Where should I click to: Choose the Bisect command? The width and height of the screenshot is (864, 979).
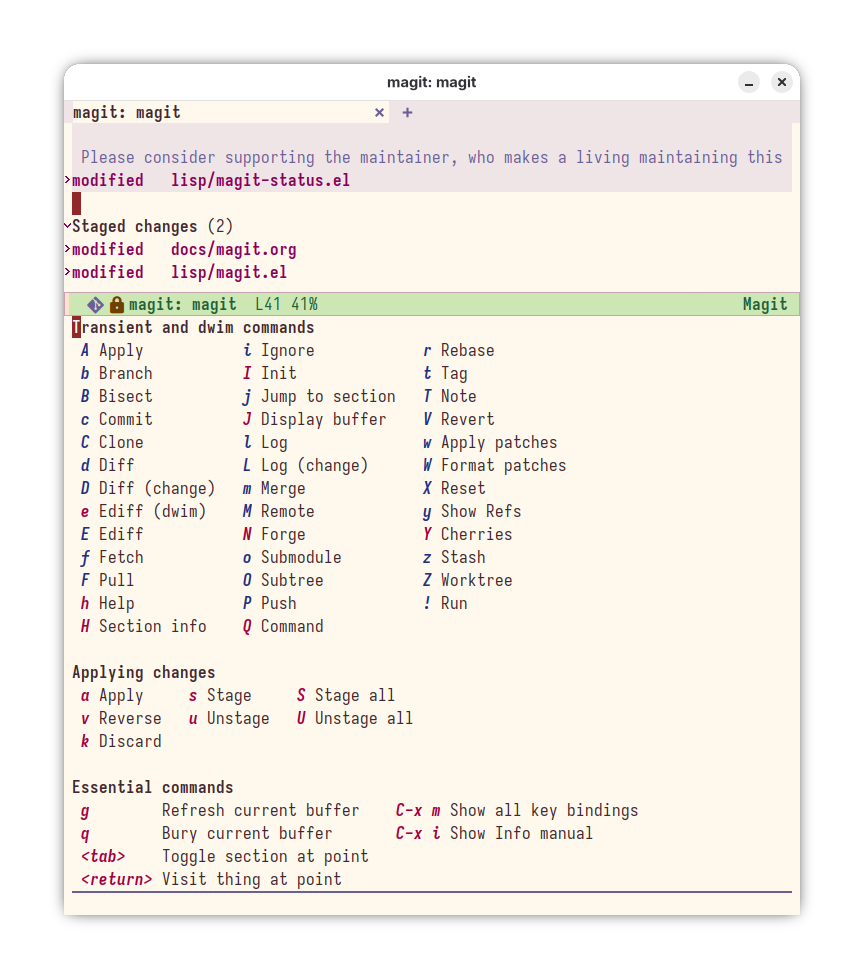(x=117, y=396)
